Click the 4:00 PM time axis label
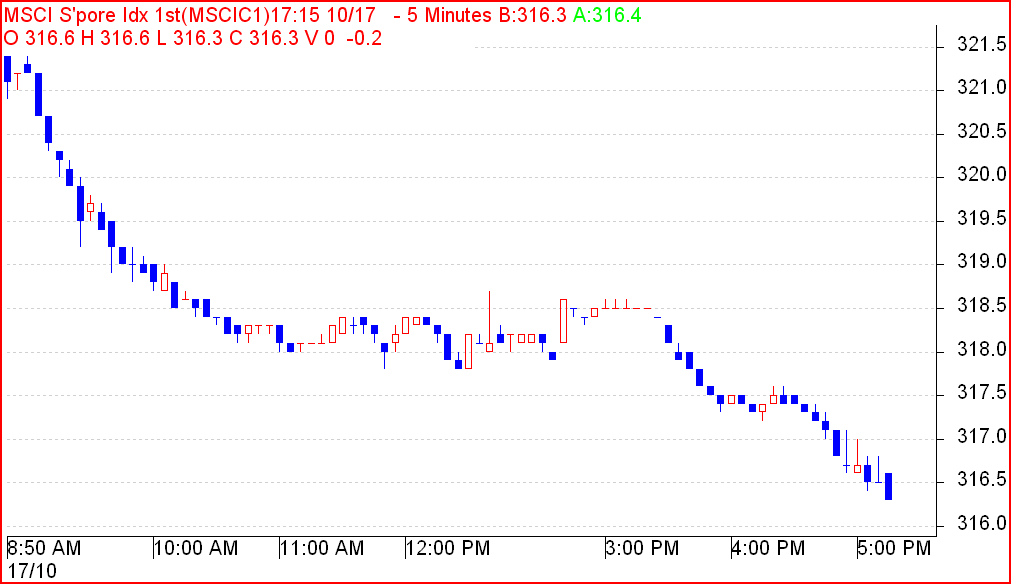Viewport: 1011px width, 584px height. click(x=769, y=548)
